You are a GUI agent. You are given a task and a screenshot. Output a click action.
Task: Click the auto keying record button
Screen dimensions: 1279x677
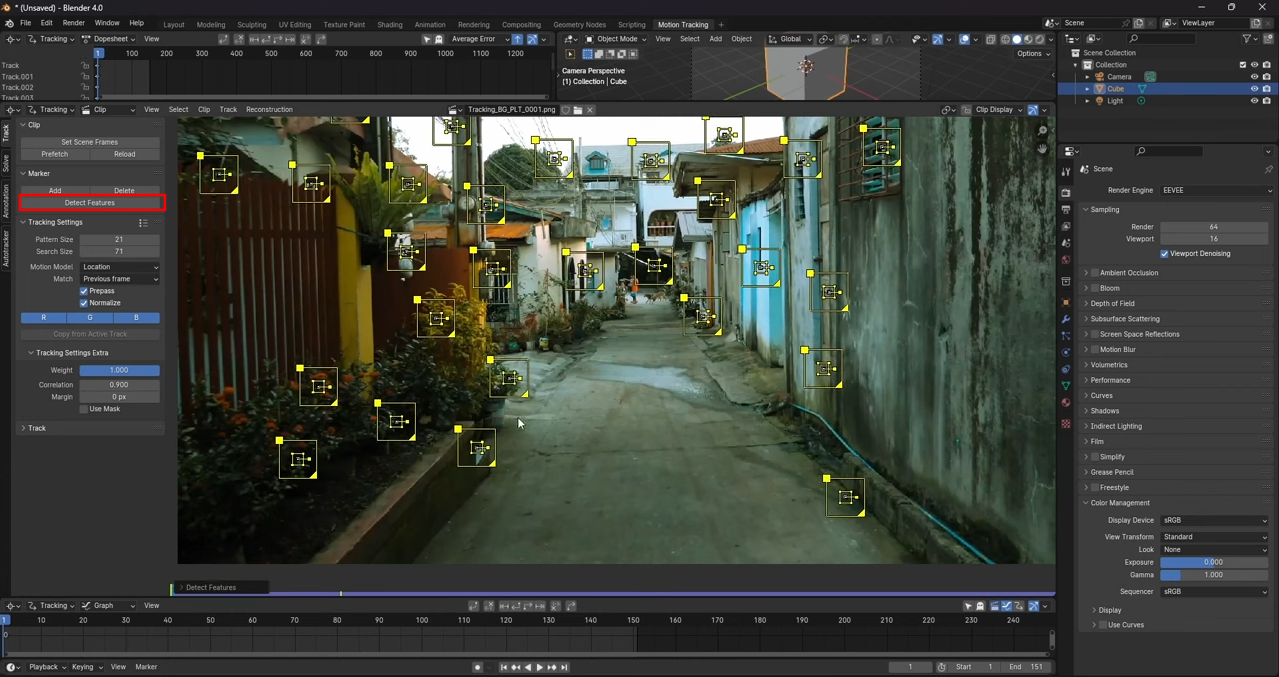pos(477,667)
